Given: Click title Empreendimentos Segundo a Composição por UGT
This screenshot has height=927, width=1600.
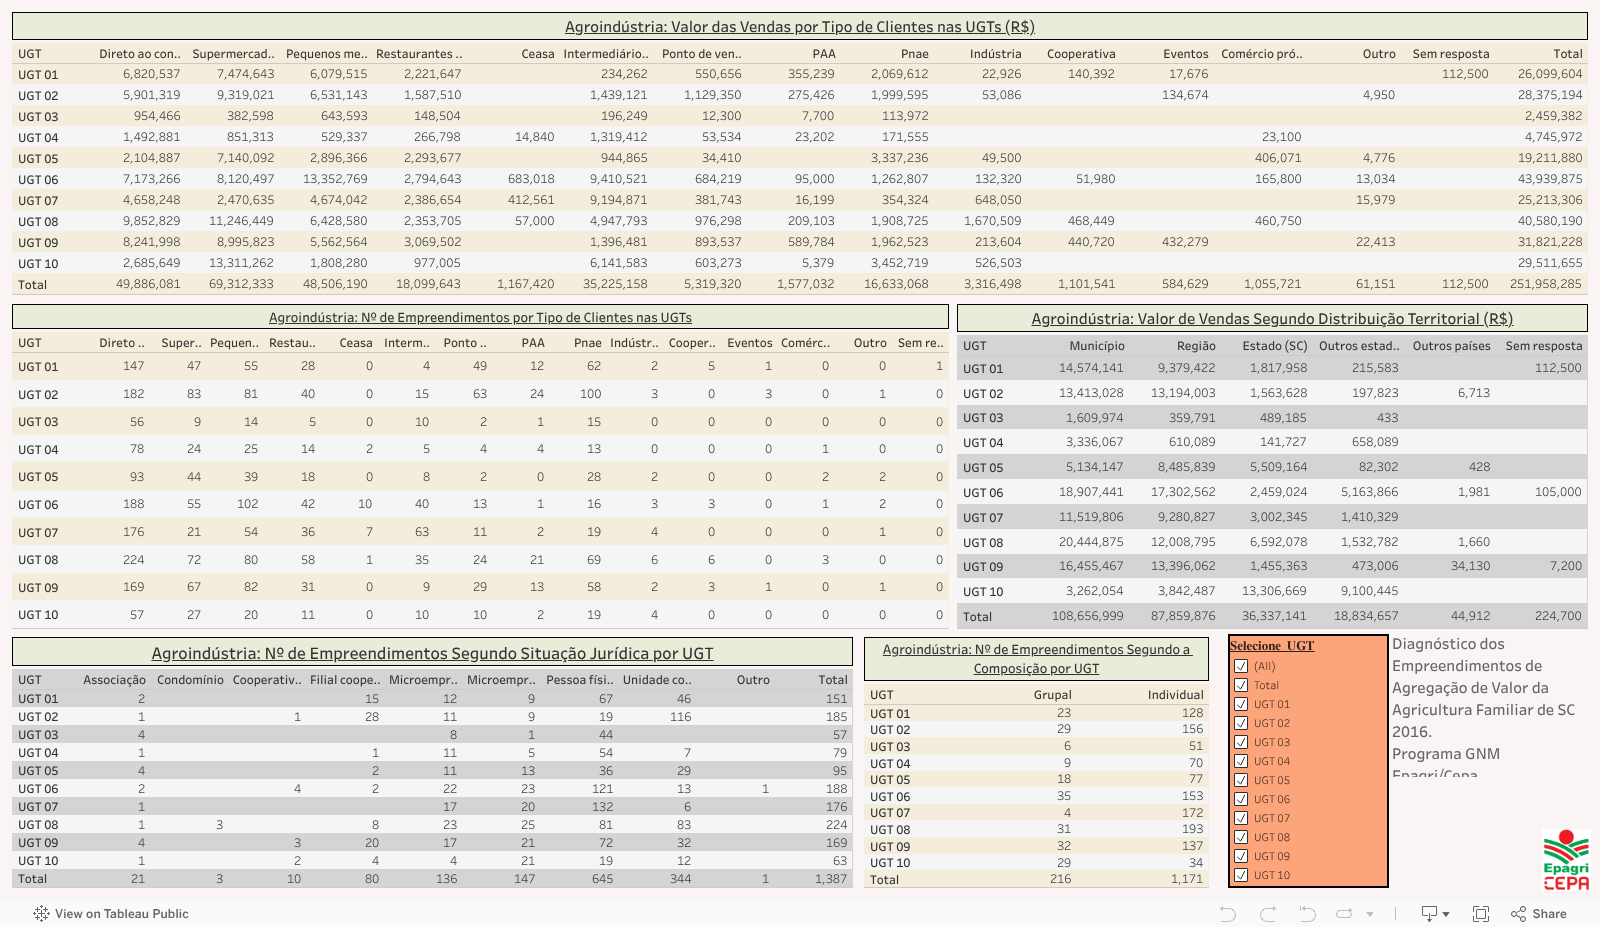Looking at the screenshot, I should point(1037,659).
